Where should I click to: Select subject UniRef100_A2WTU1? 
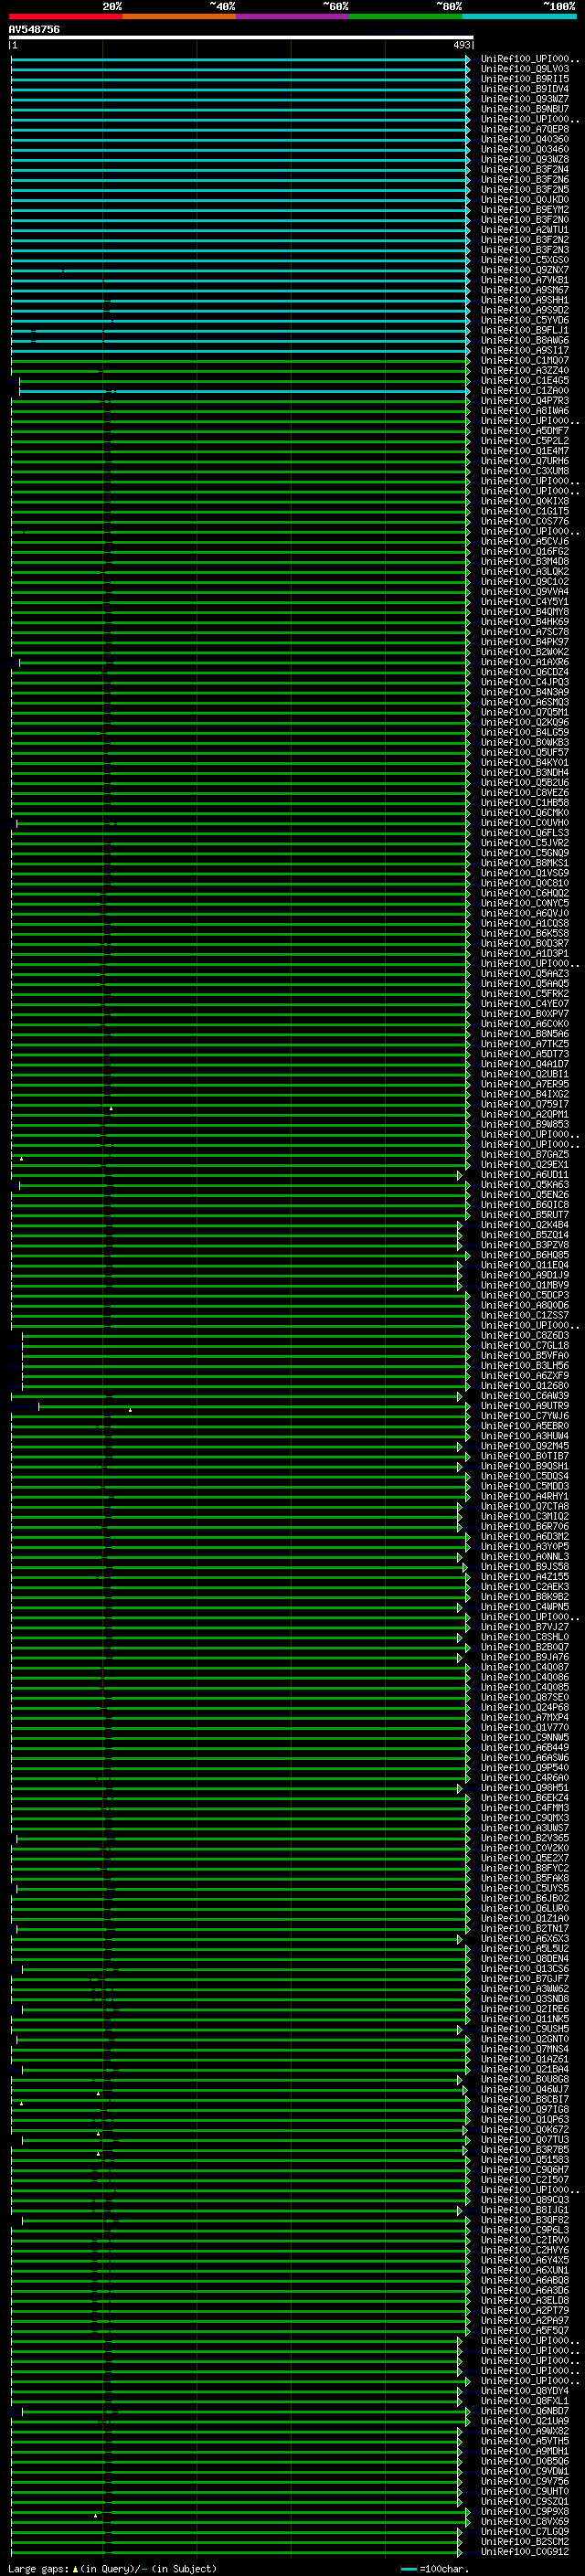pyautogui.click(x=525, y=230)
